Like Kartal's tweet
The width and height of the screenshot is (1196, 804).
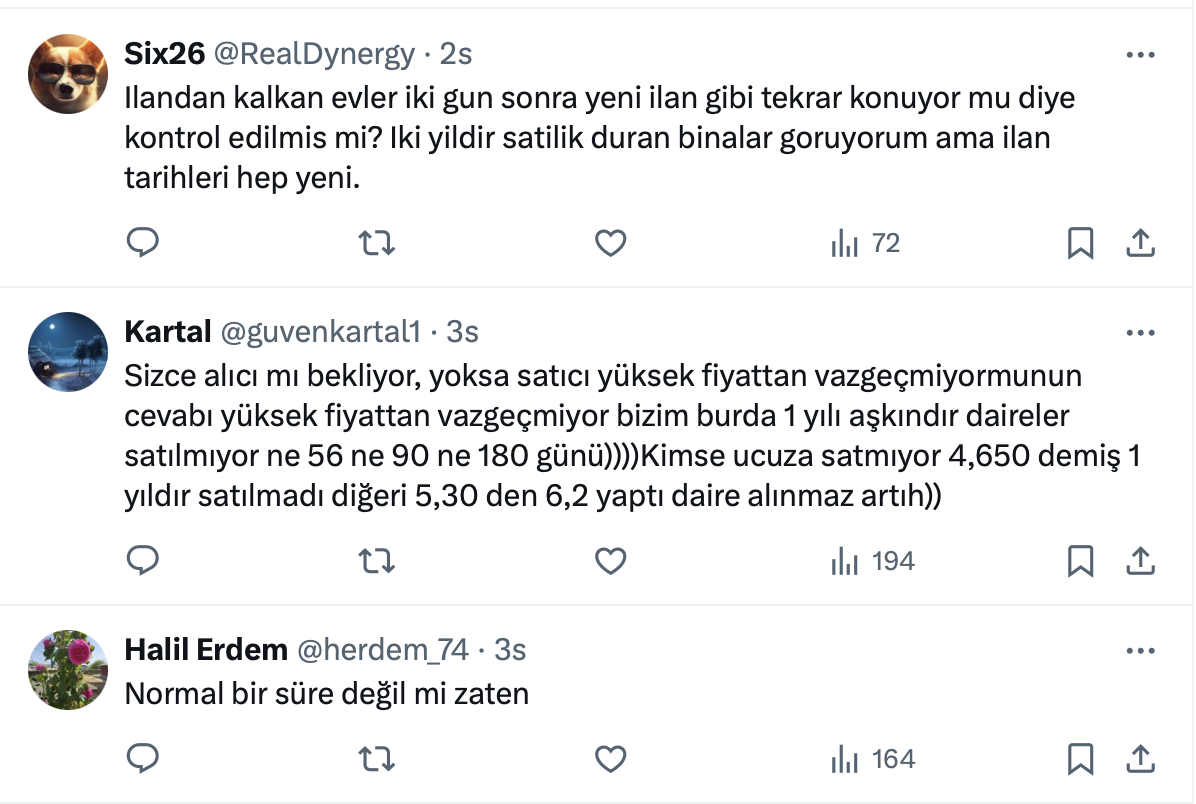click(x=610, y=561)
